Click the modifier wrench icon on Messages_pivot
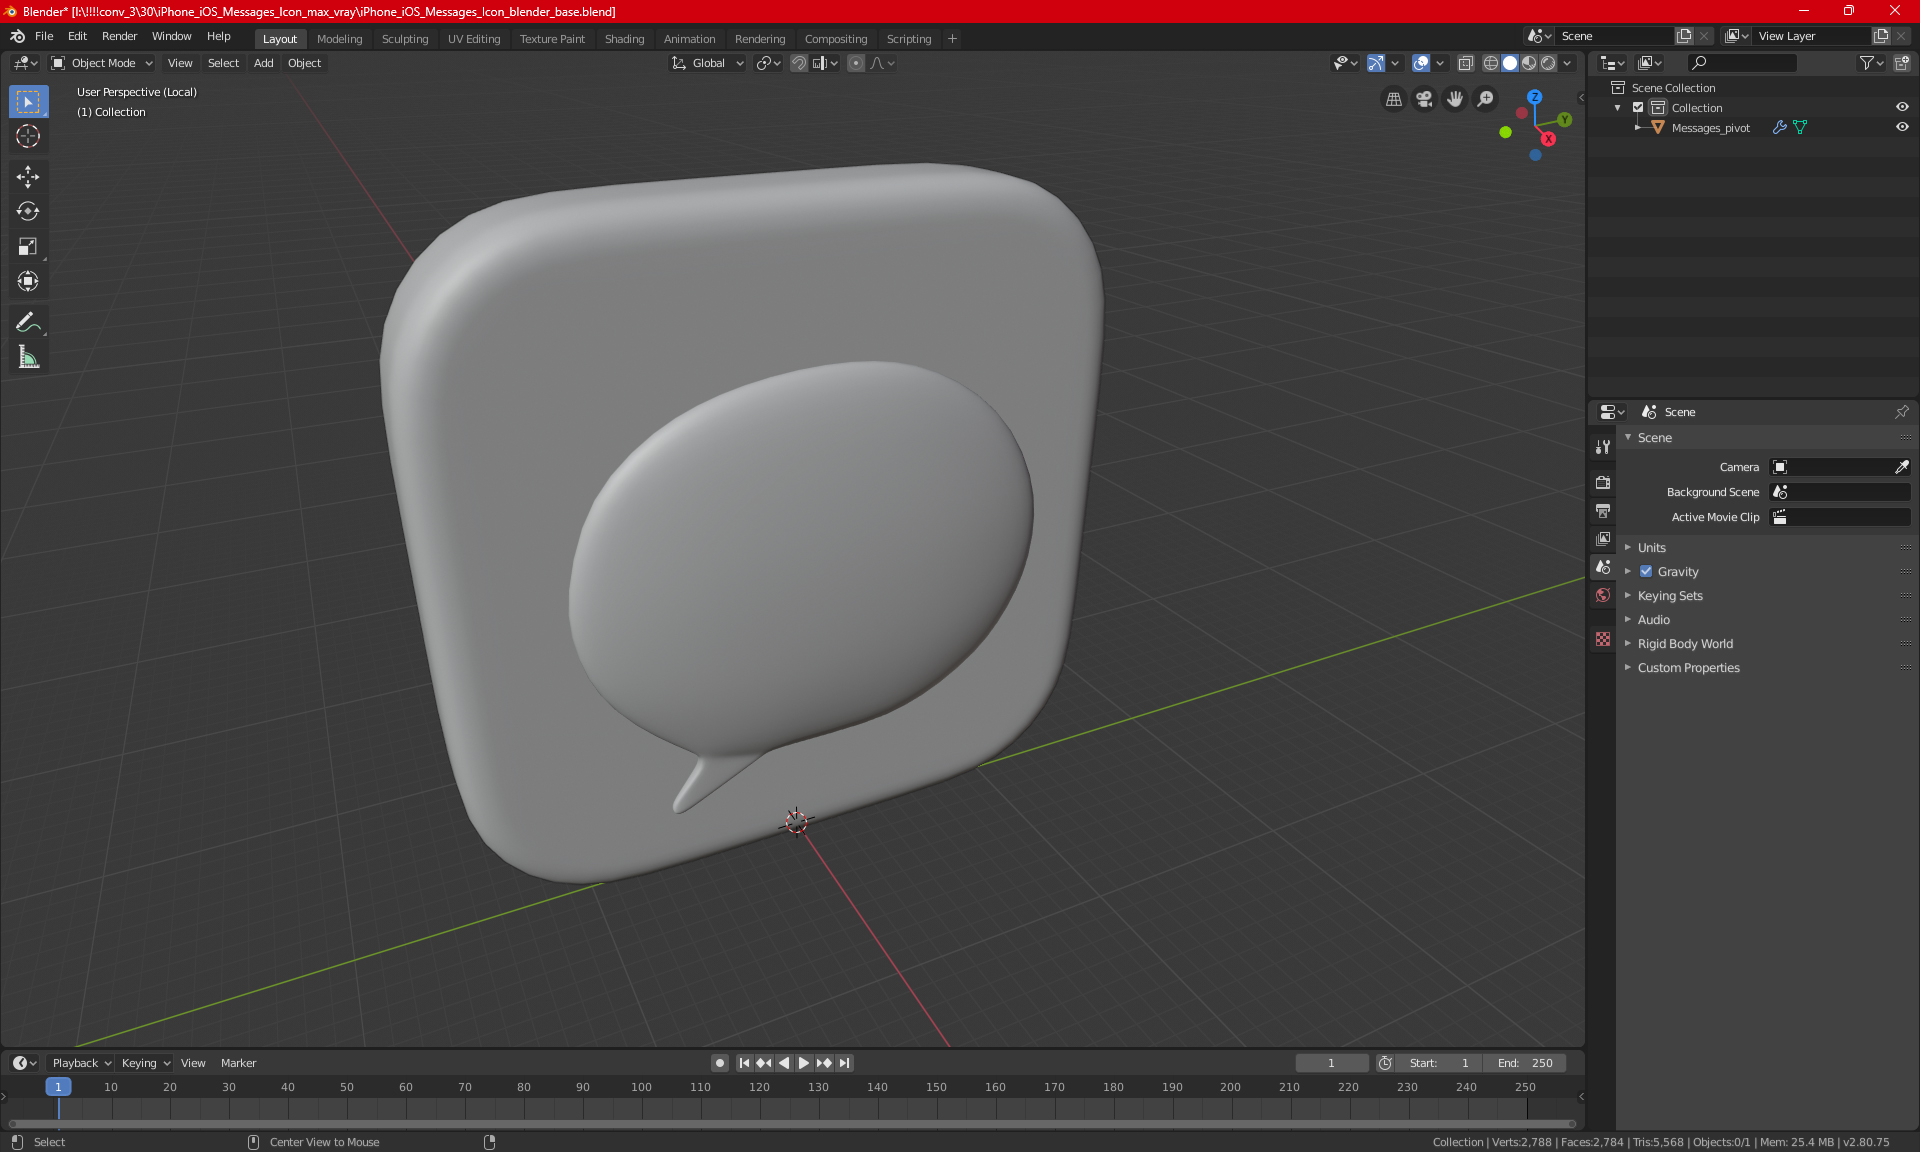 1779,128
